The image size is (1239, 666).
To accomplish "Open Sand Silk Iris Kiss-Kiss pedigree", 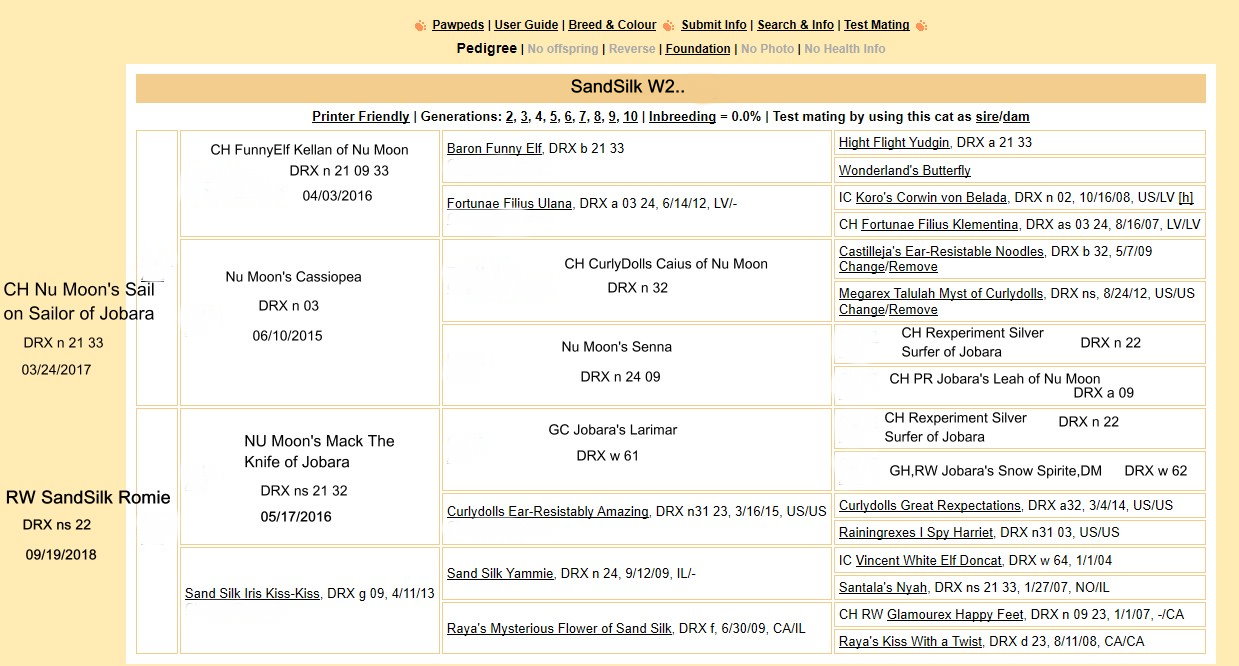I will 252,593.
